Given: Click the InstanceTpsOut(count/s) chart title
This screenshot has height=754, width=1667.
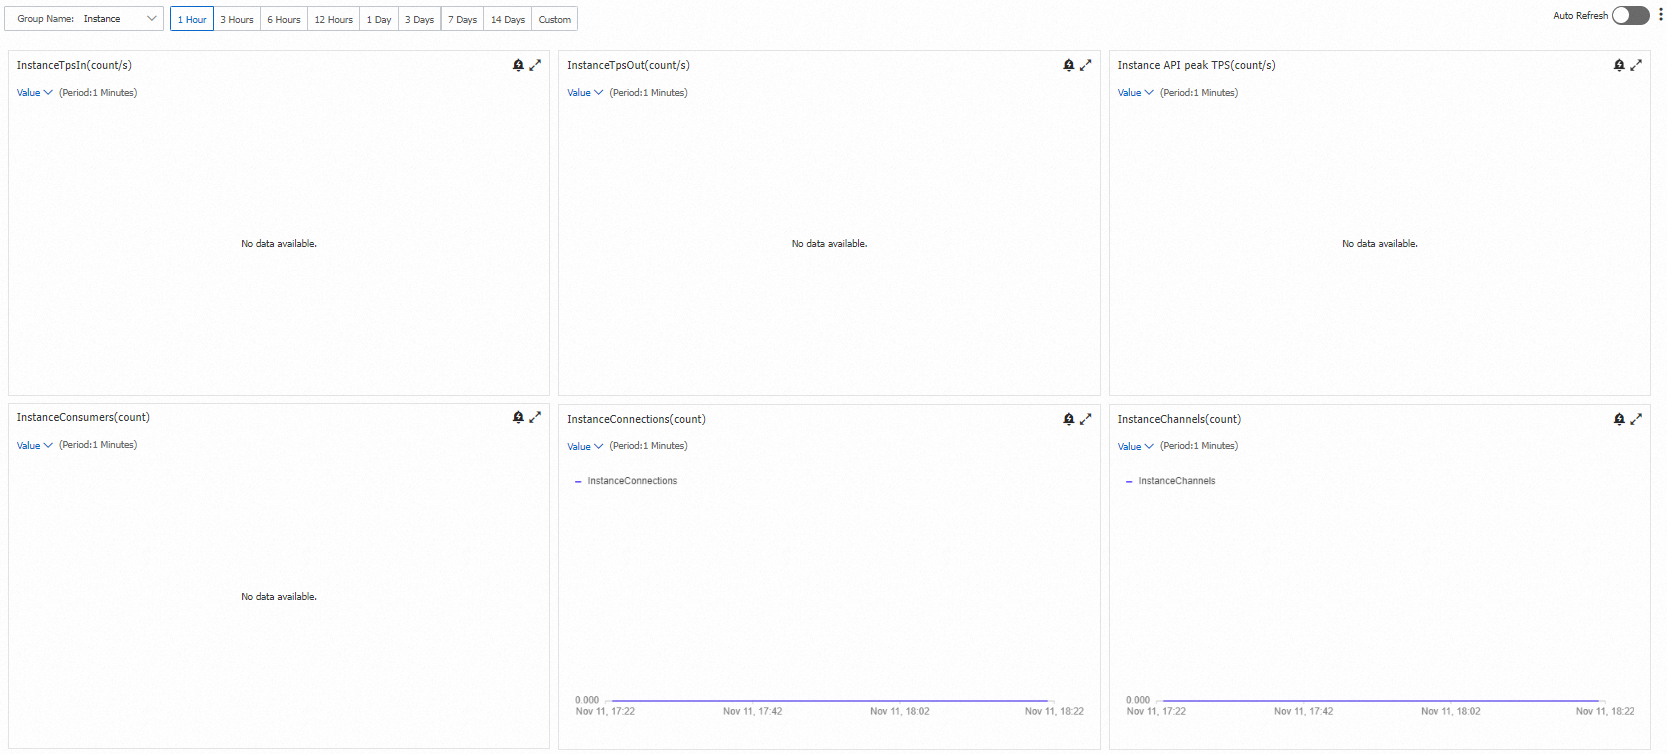Looking at the screenshot, I should (x=628, y=65).
